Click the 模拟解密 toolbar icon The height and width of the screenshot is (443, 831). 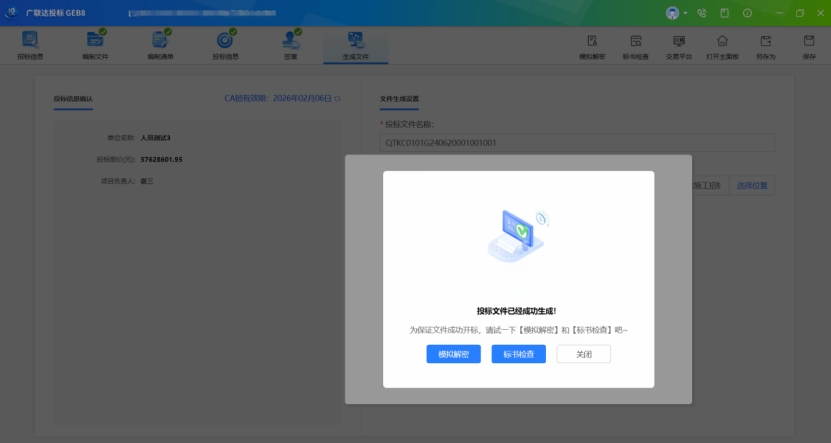pos(592,45)
